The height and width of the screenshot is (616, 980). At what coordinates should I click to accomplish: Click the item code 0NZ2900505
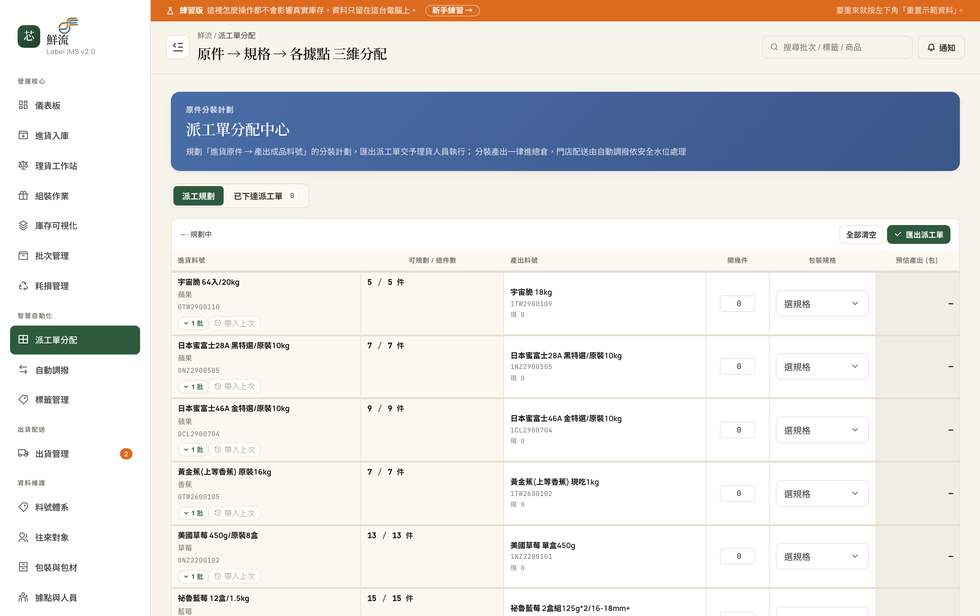[x=199, y=370]
